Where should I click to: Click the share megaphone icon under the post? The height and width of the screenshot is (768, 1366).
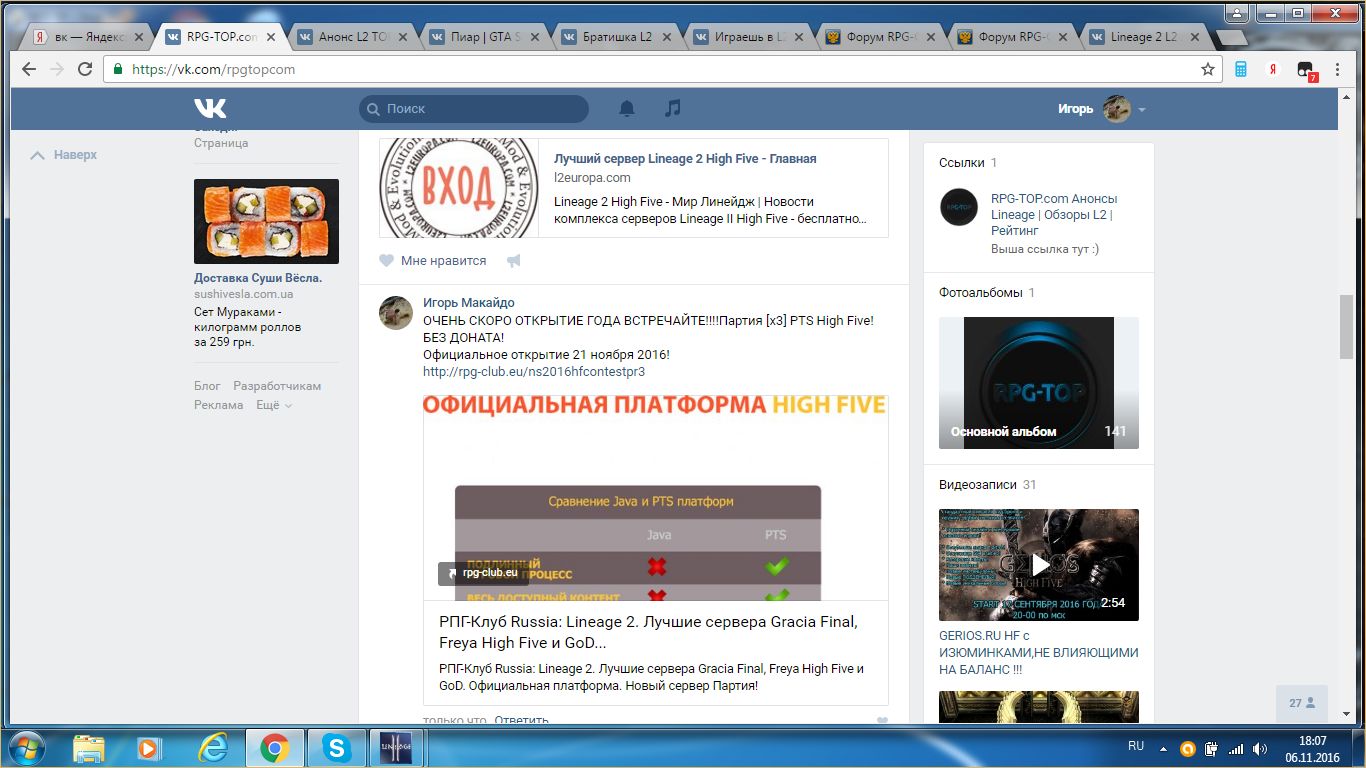pyautogui.click(x=513, y=261)
